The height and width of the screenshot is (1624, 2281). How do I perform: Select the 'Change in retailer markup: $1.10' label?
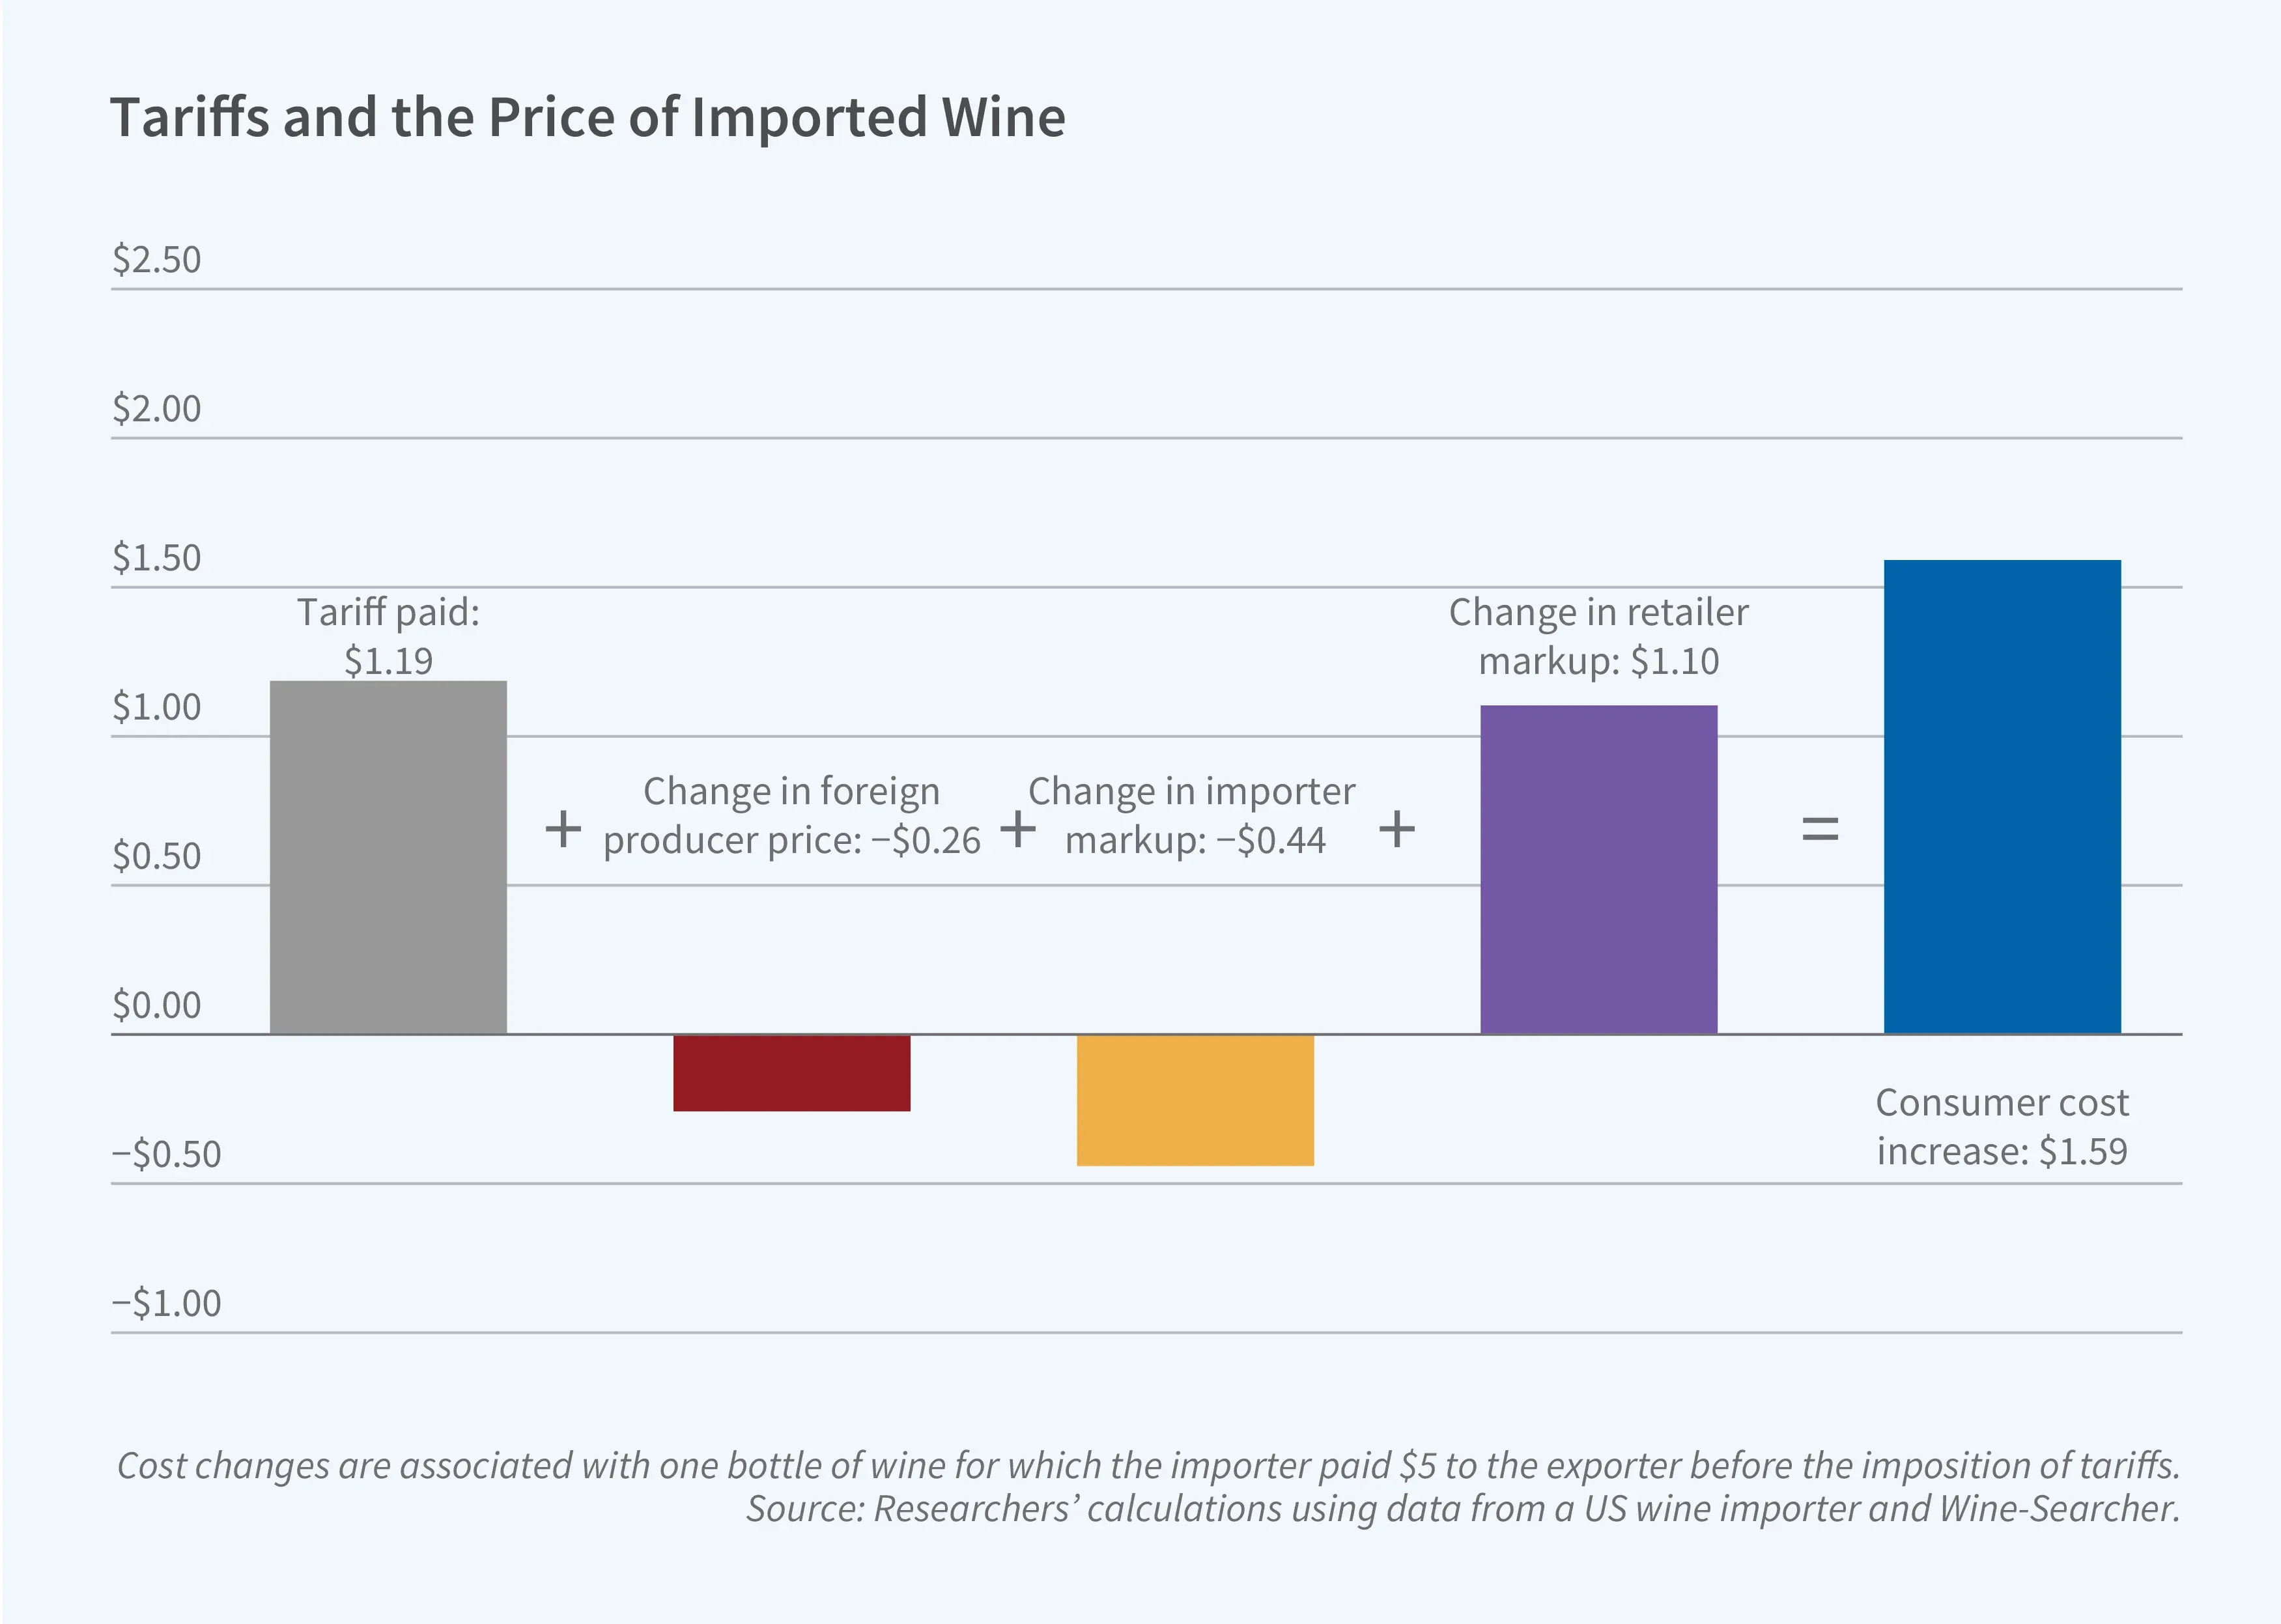(1598, 636)
